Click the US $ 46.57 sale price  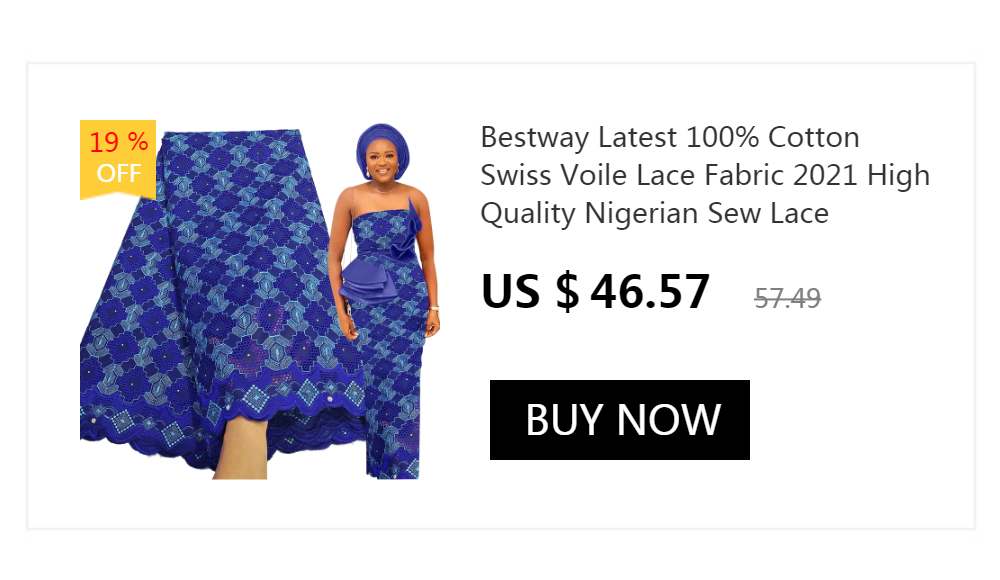coord(595,292)
